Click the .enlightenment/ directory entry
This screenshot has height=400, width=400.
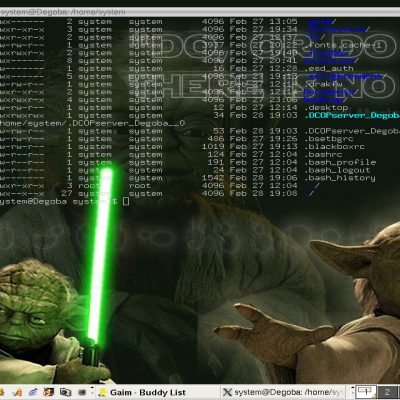pos(346,76)
